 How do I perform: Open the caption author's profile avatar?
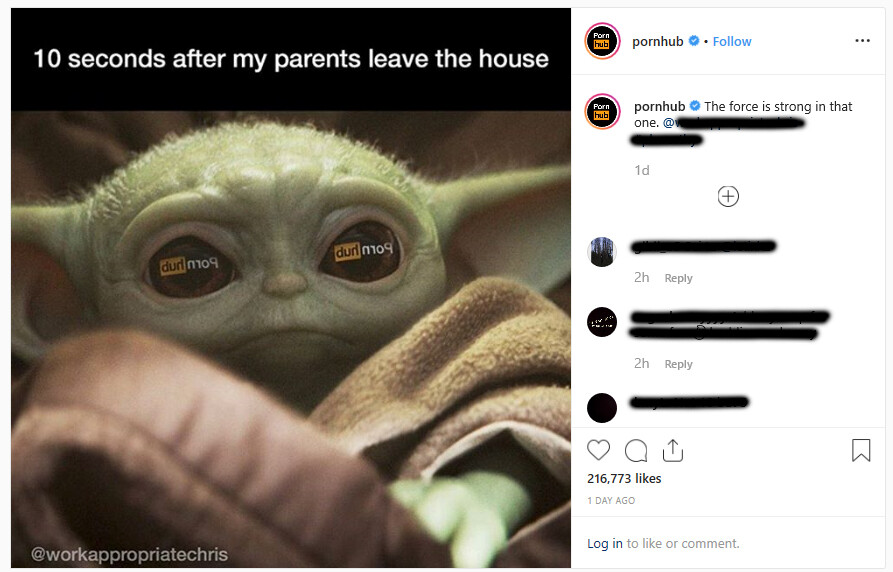602,112
